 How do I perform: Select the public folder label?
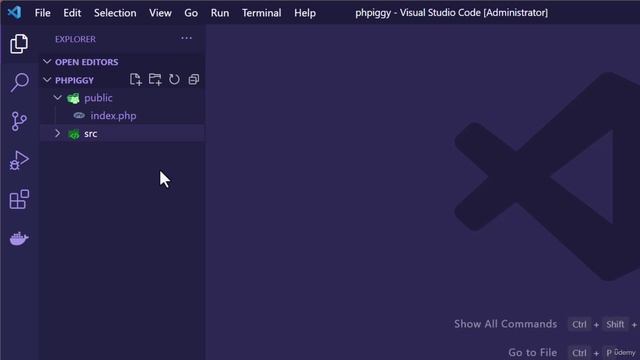click(x=98, y=98)
